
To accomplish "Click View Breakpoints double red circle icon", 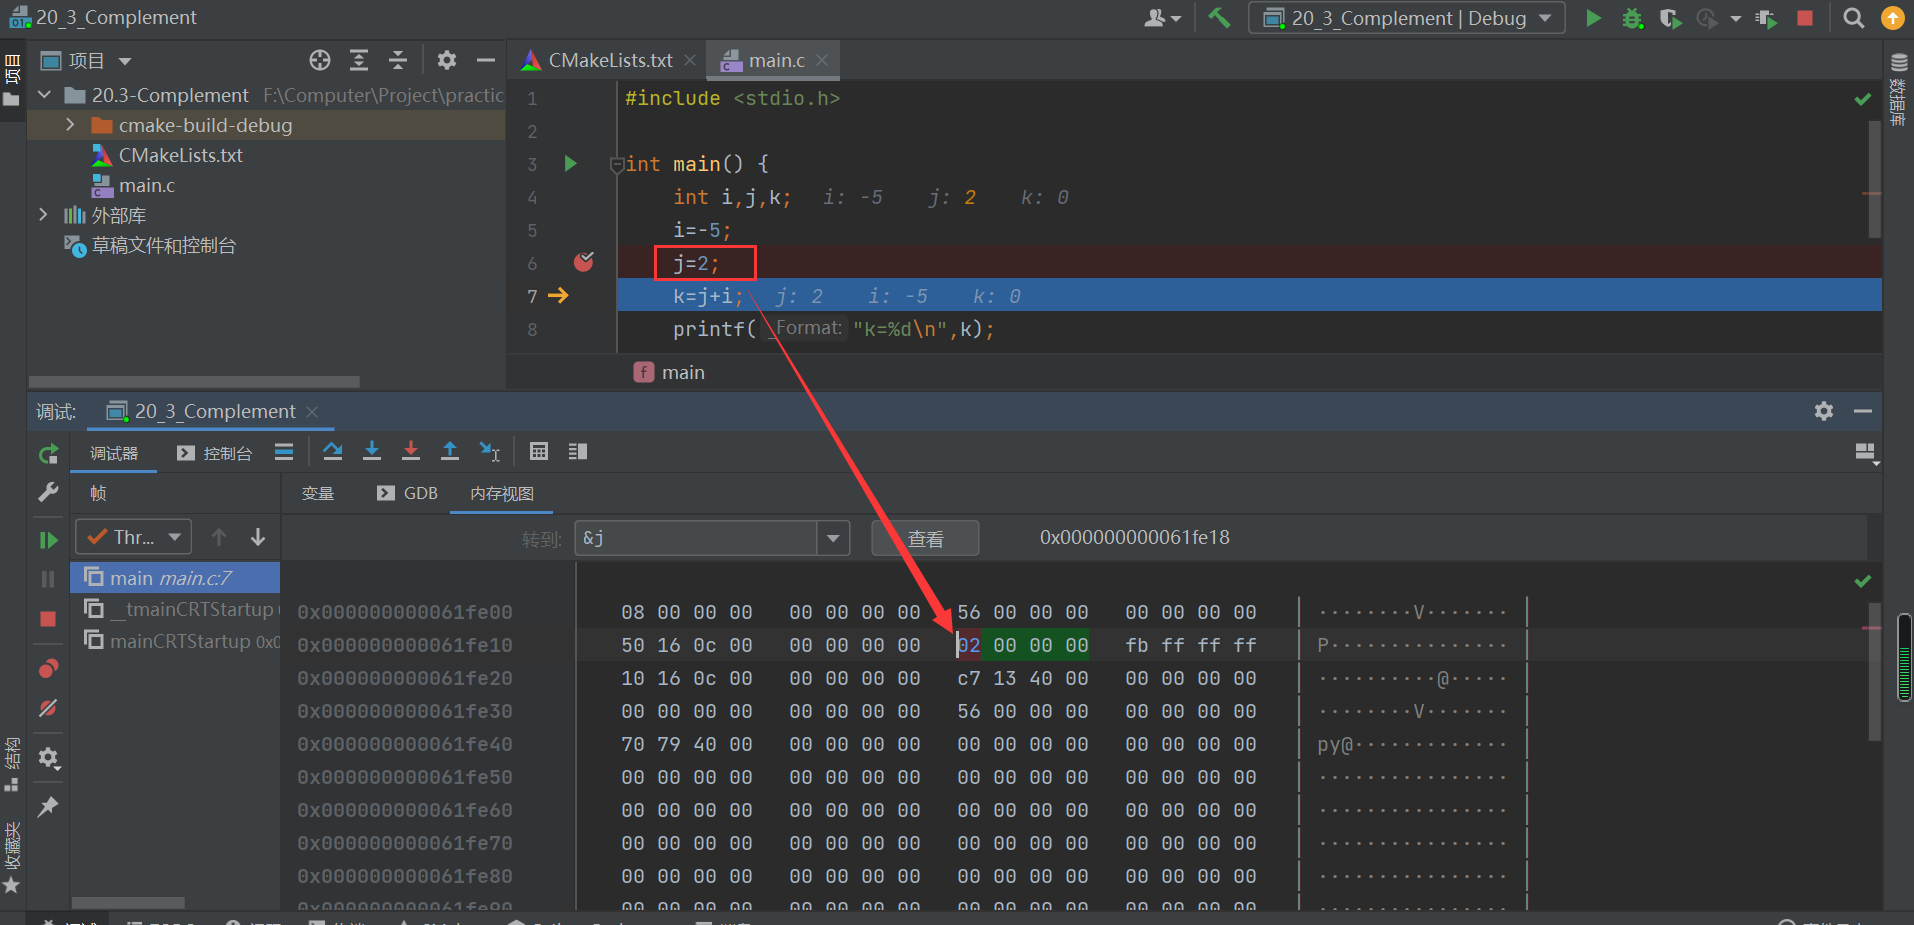I will point(48,668).
